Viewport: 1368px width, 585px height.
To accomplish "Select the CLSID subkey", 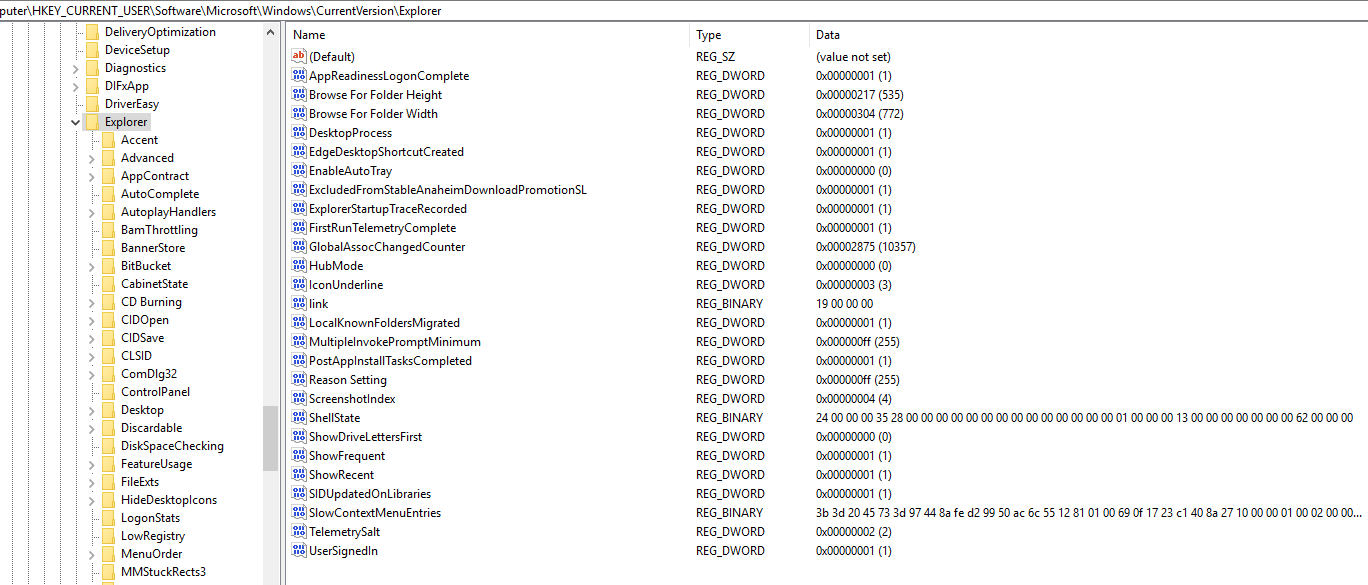I will coord(137,356).
